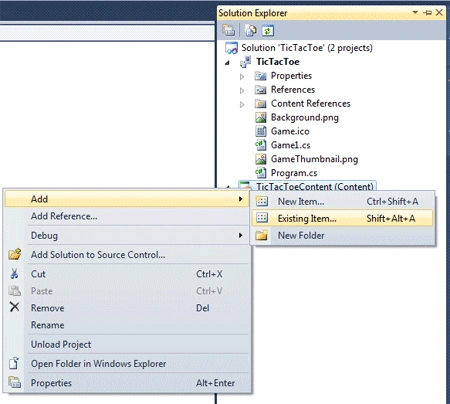Image resolution: width=450 pixels, height=404 pixels.
Task: Click the Properties folder icon in tree
Action: coord(260,76)
